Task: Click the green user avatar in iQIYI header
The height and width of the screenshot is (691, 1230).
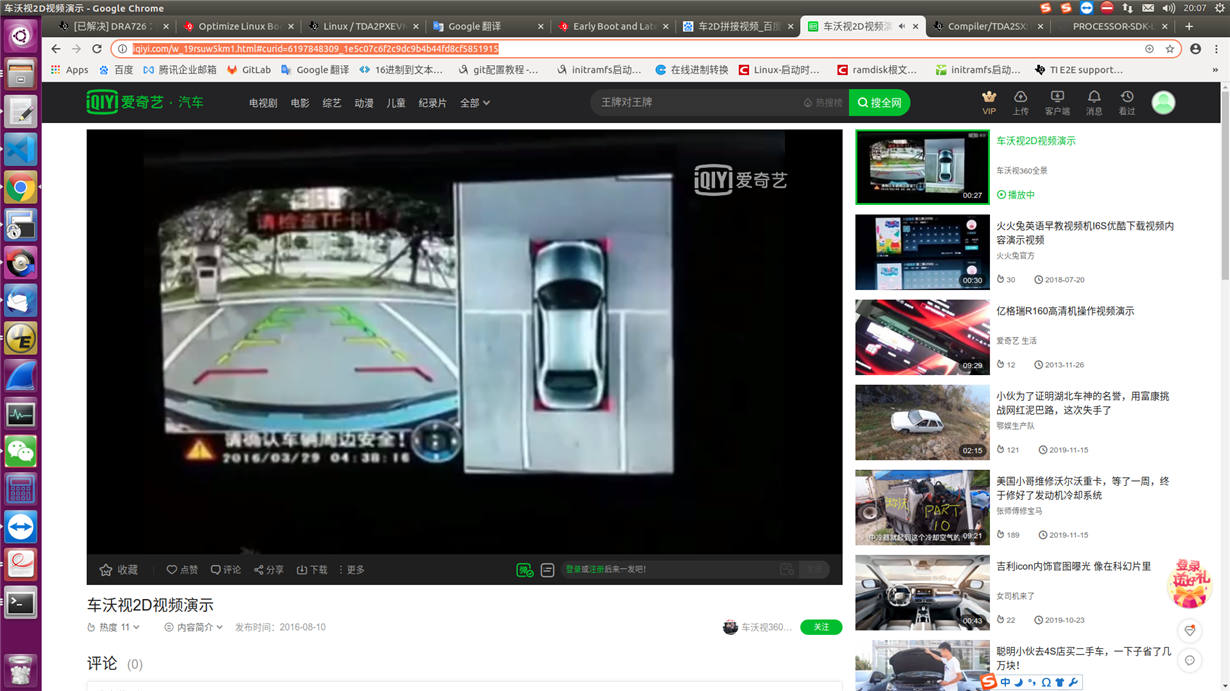Action: pyautogui.click(x=1163, y=102)
